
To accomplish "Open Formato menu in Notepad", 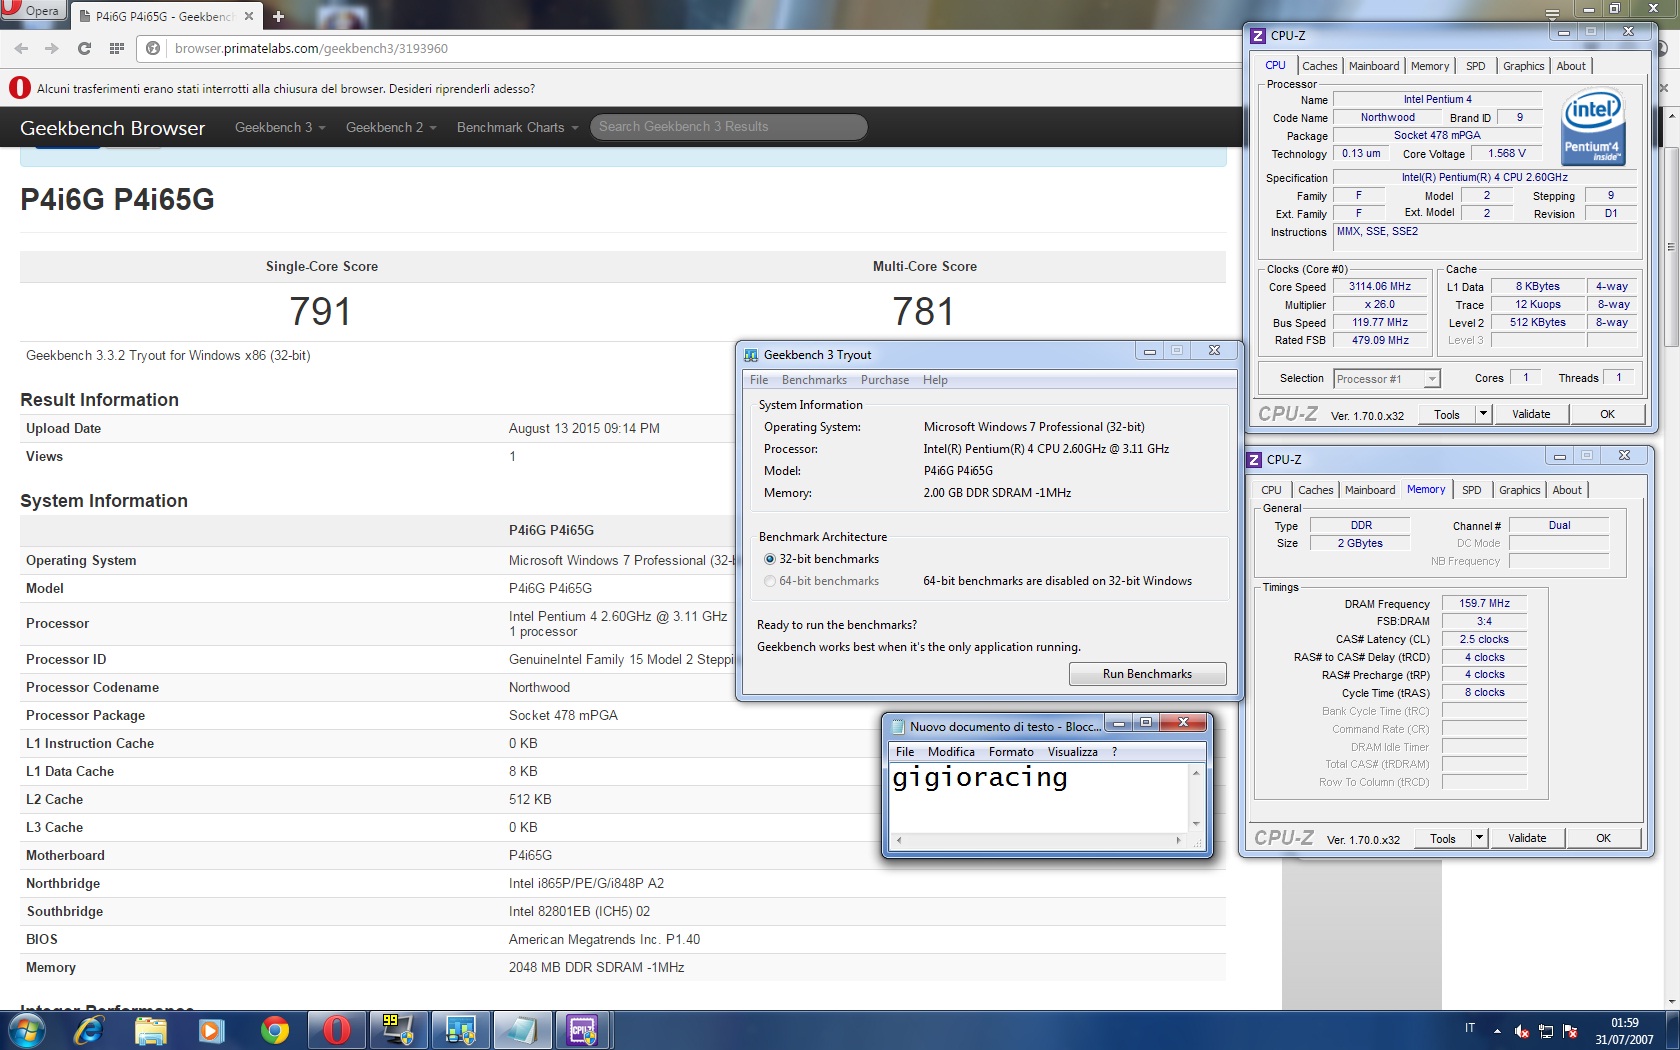I will pyautogui.click(x=1011, y=752).
